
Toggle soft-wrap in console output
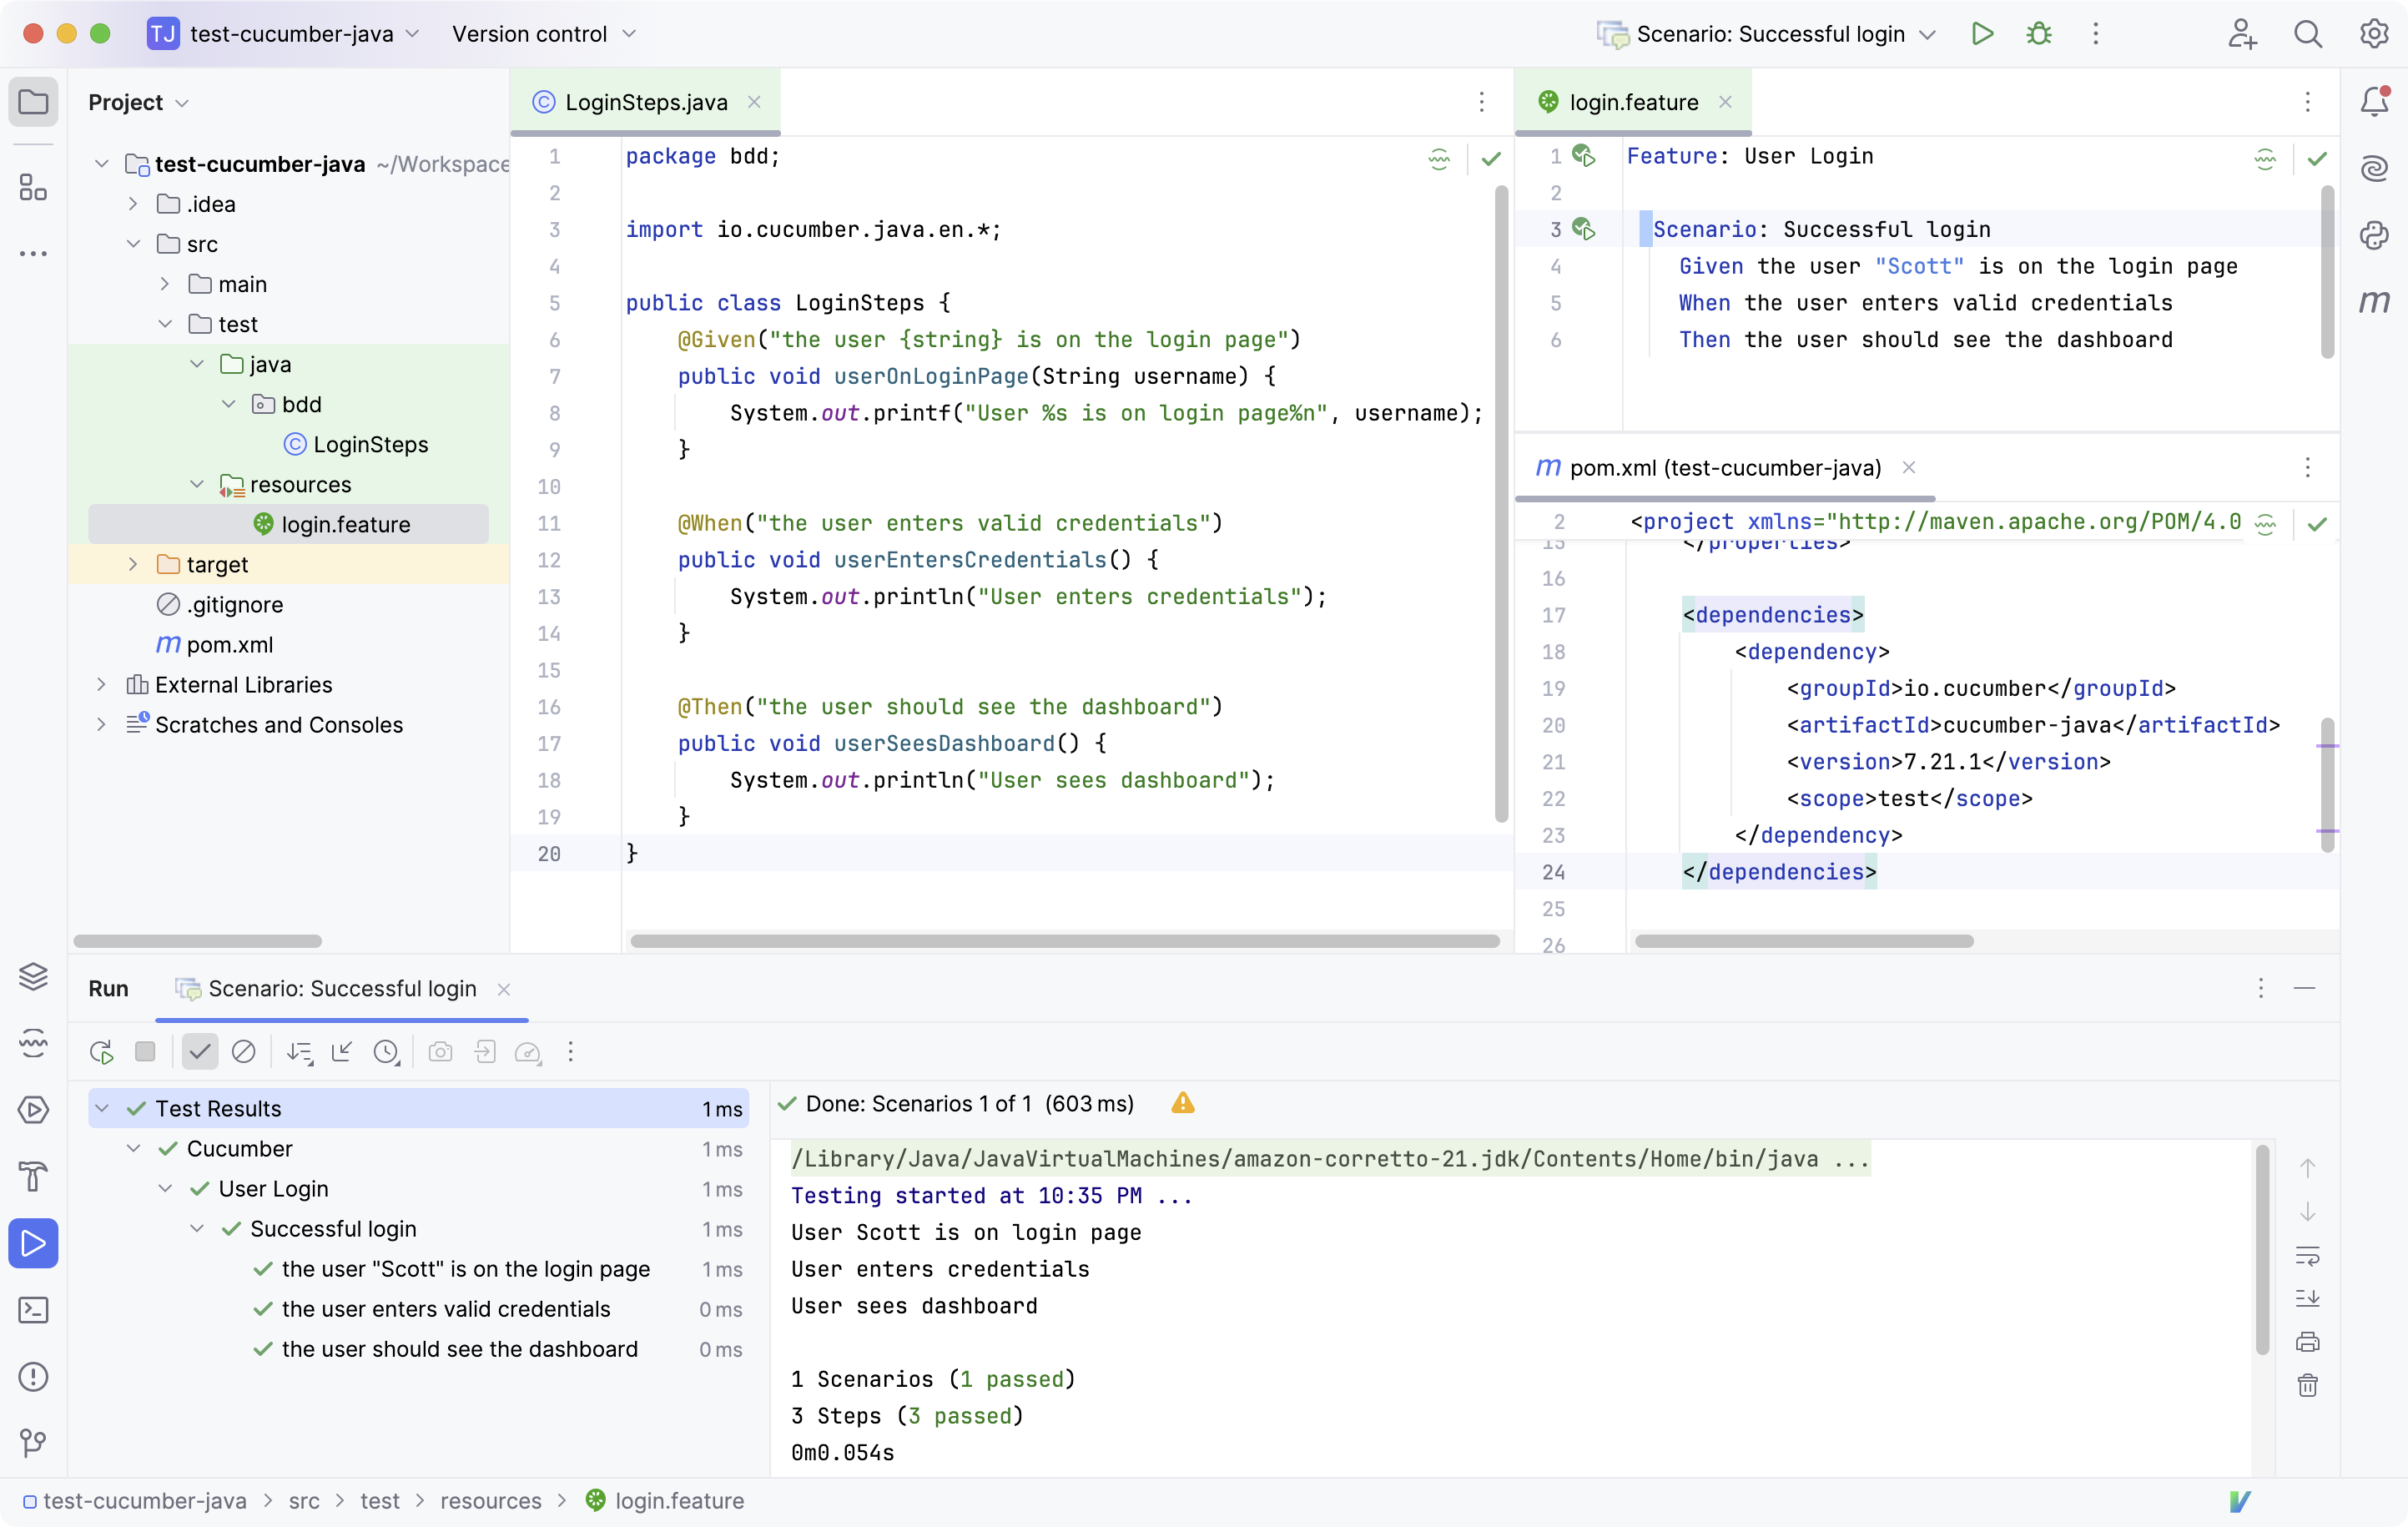click(2307, 1256)
